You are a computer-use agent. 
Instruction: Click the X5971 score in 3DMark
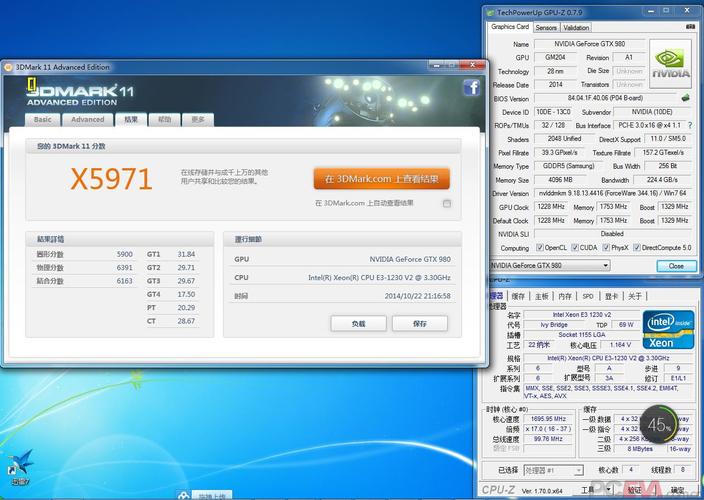click(x=111, y=179)
